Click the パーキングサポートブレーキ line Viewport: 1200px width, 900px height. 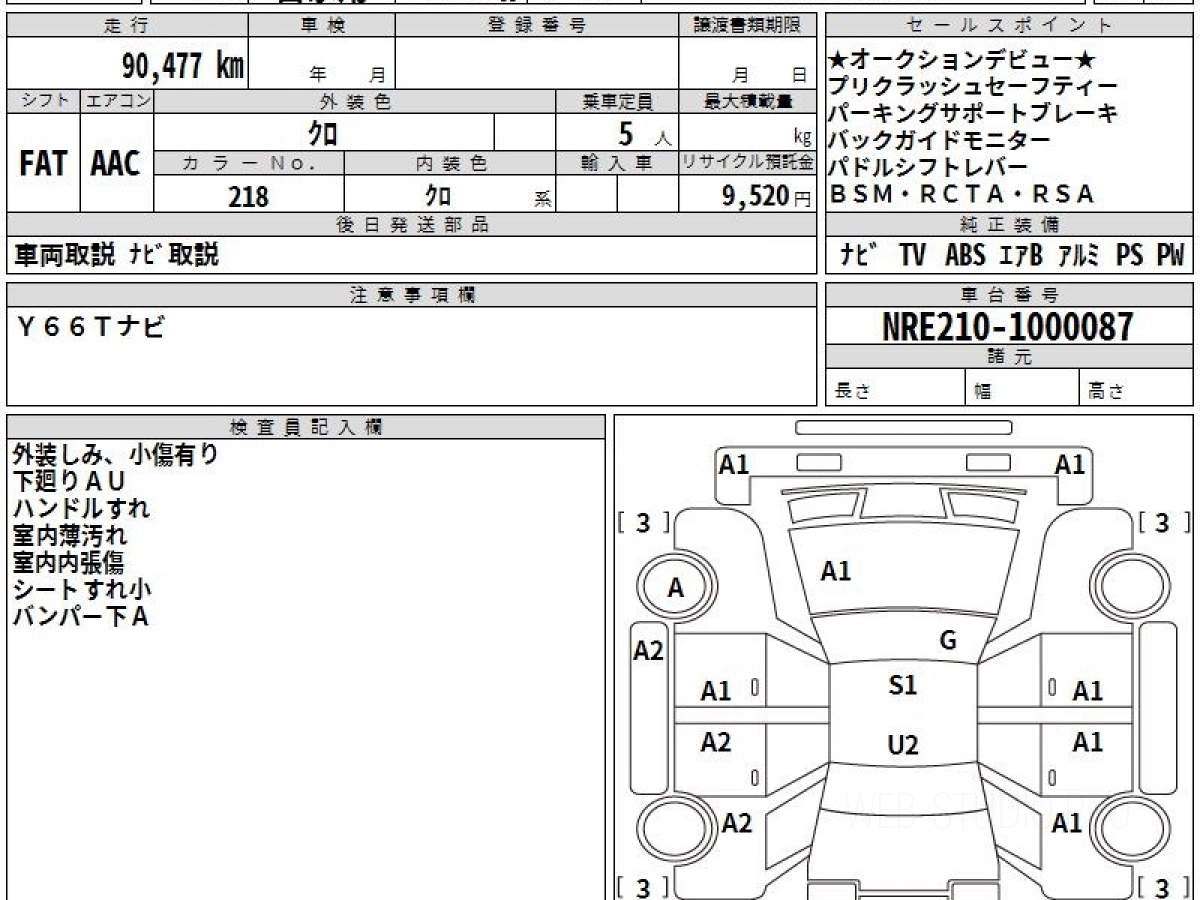[x=973, y=114]
